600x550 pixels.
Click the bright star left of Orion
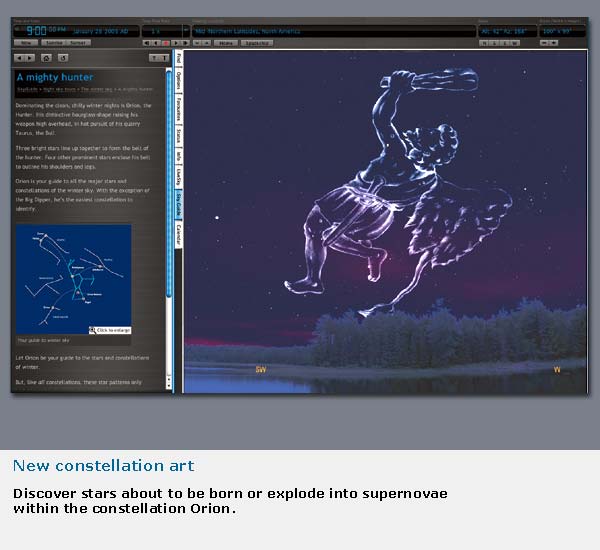[217, 218]
